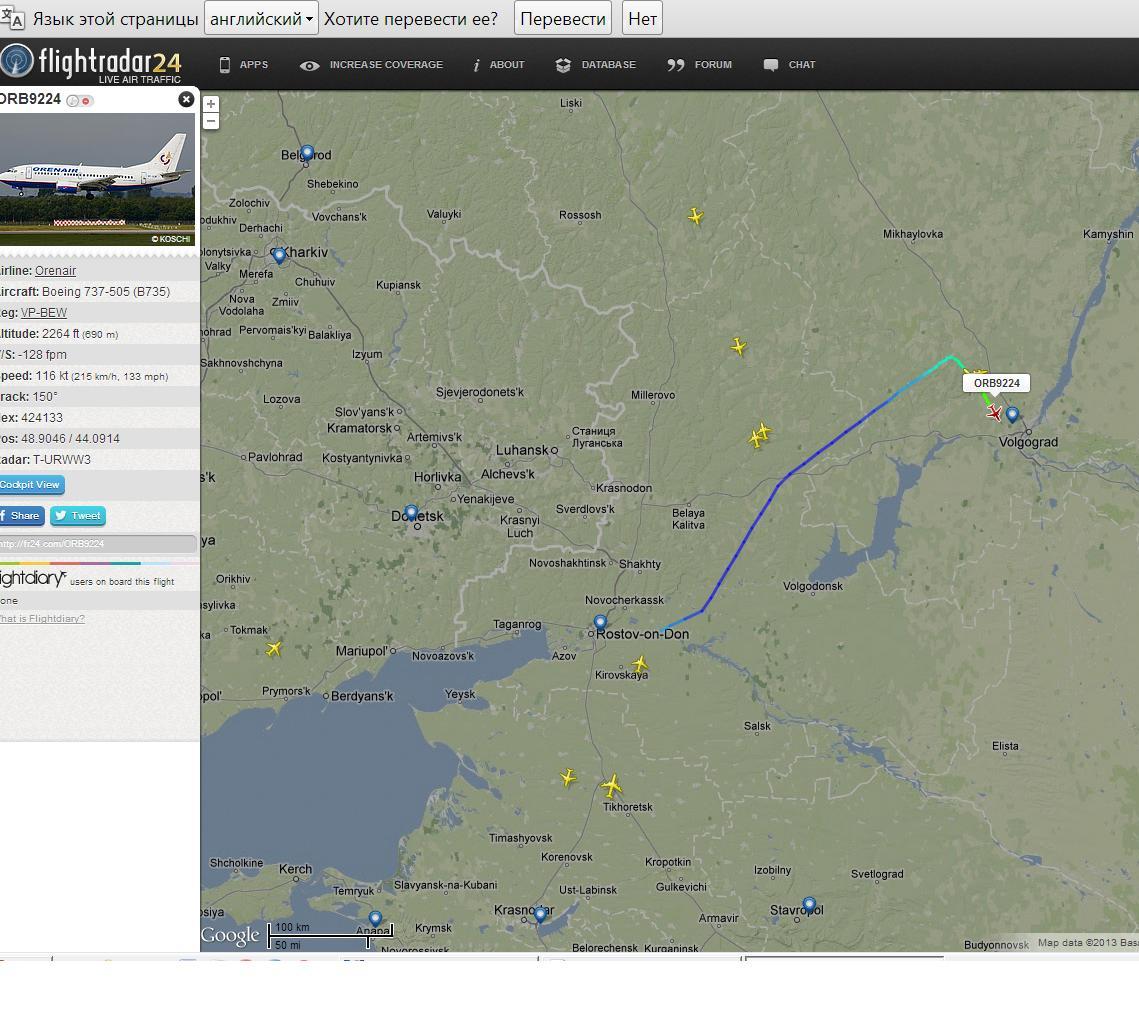Open the 'What is Flightdiary?' link
1139x1025 pixels.
tap(42, 619)
